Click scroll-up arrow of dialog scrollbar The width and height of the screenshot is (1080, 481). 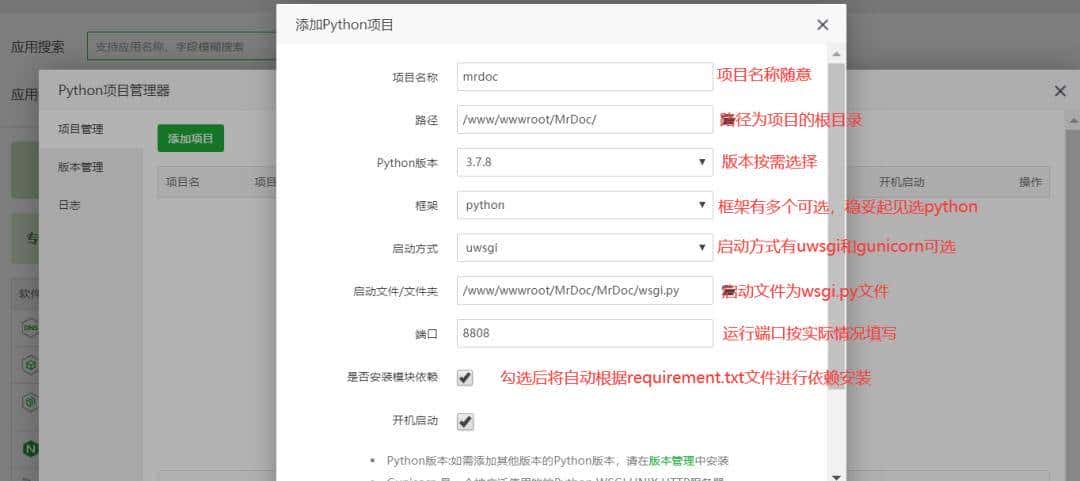coord(836,54)
